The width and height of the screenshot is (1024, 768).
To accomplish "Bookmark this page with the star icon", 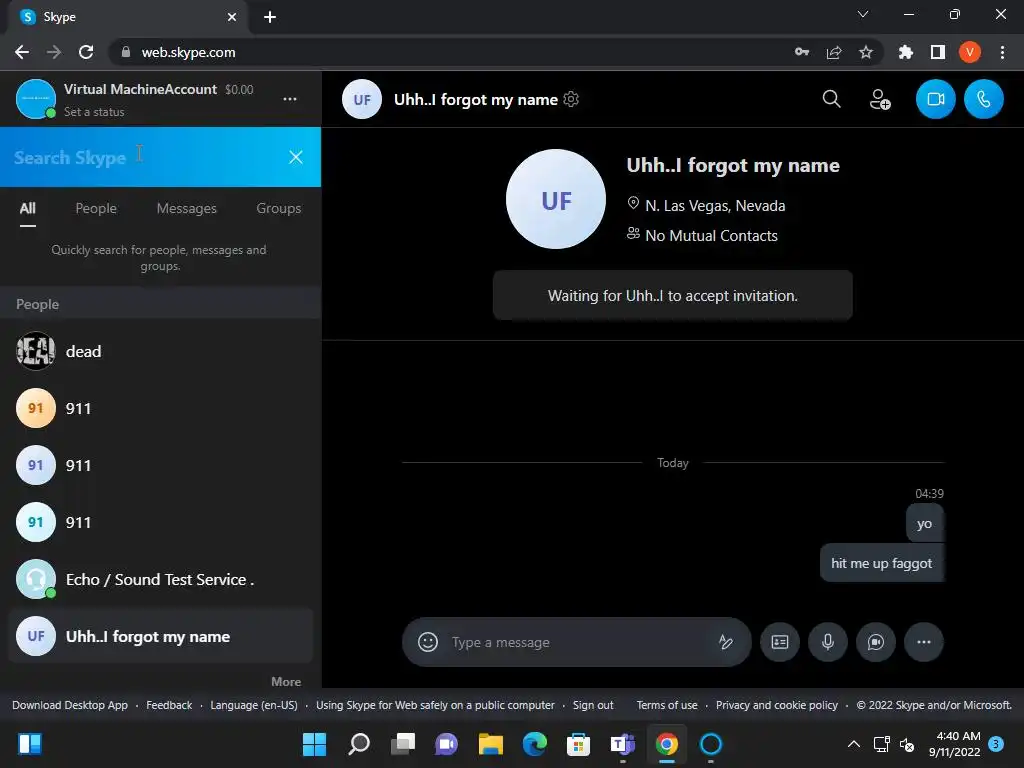I will 866,52.
